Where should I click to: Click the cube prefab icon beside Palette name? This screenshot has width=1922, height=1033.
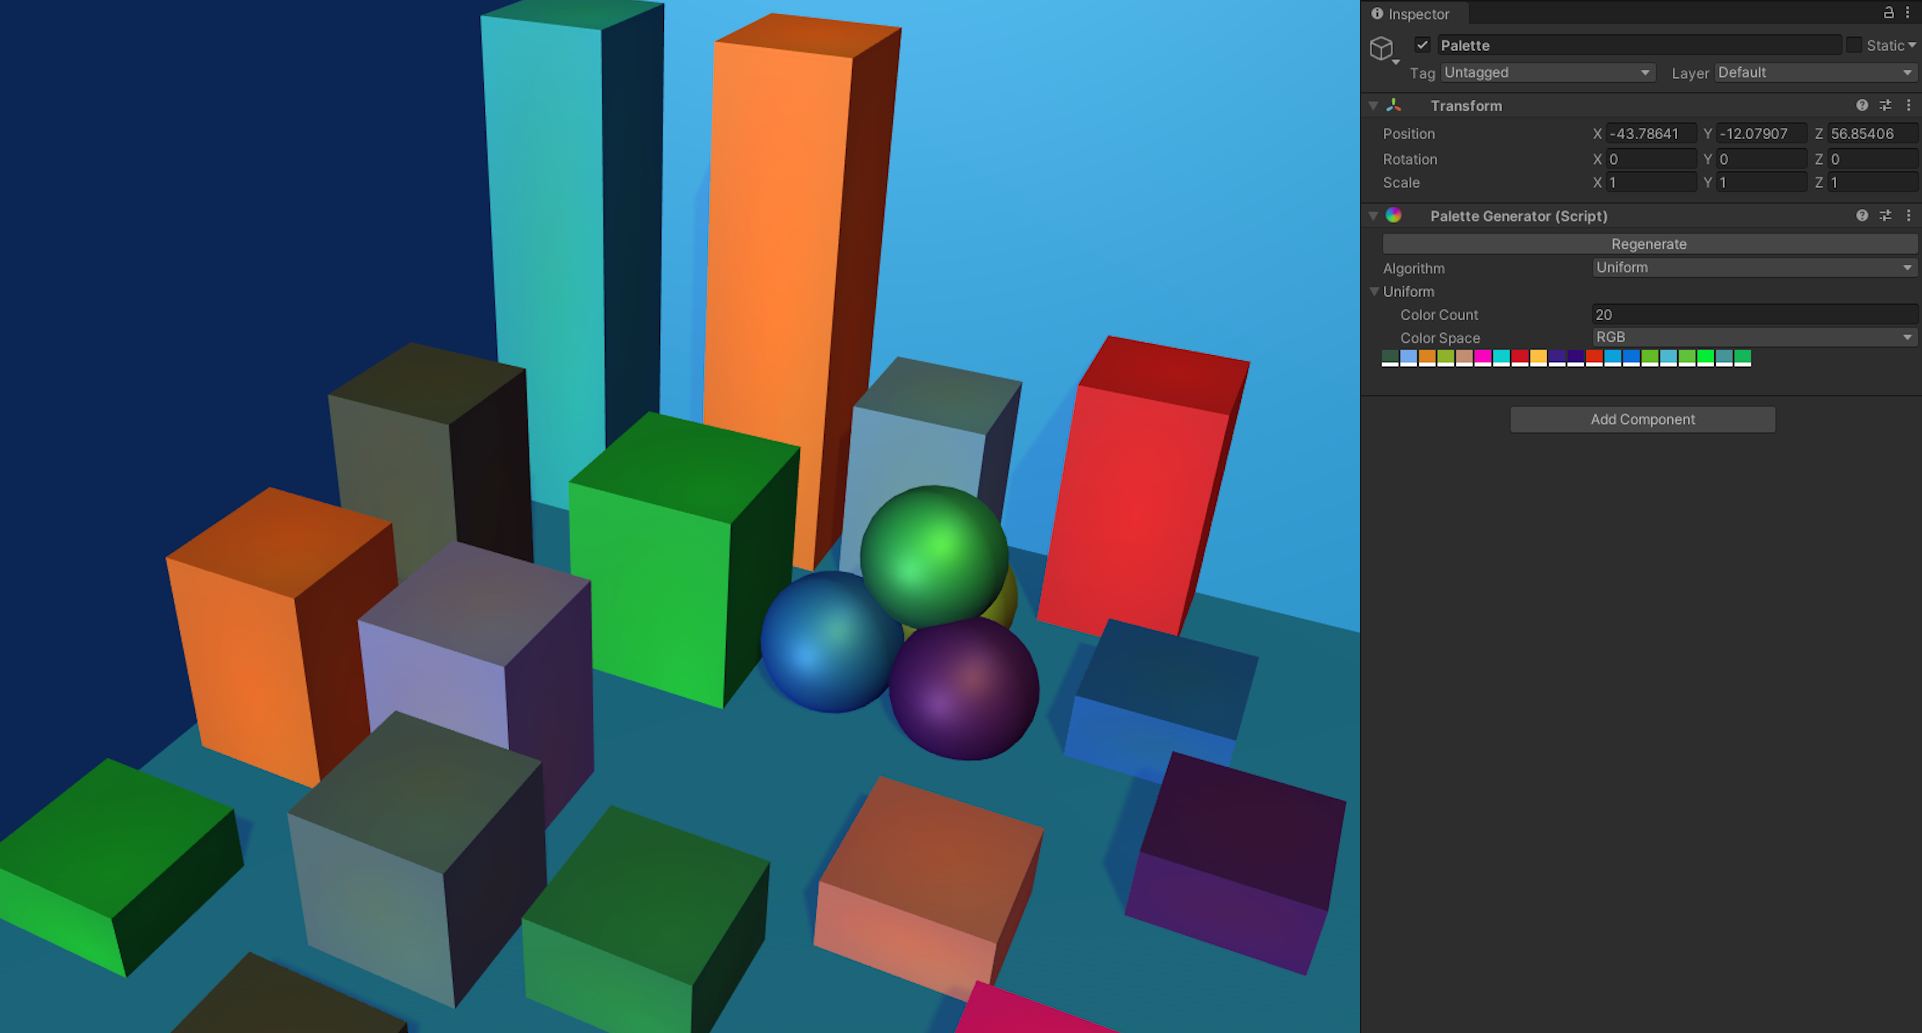(x=1383, y=45)
